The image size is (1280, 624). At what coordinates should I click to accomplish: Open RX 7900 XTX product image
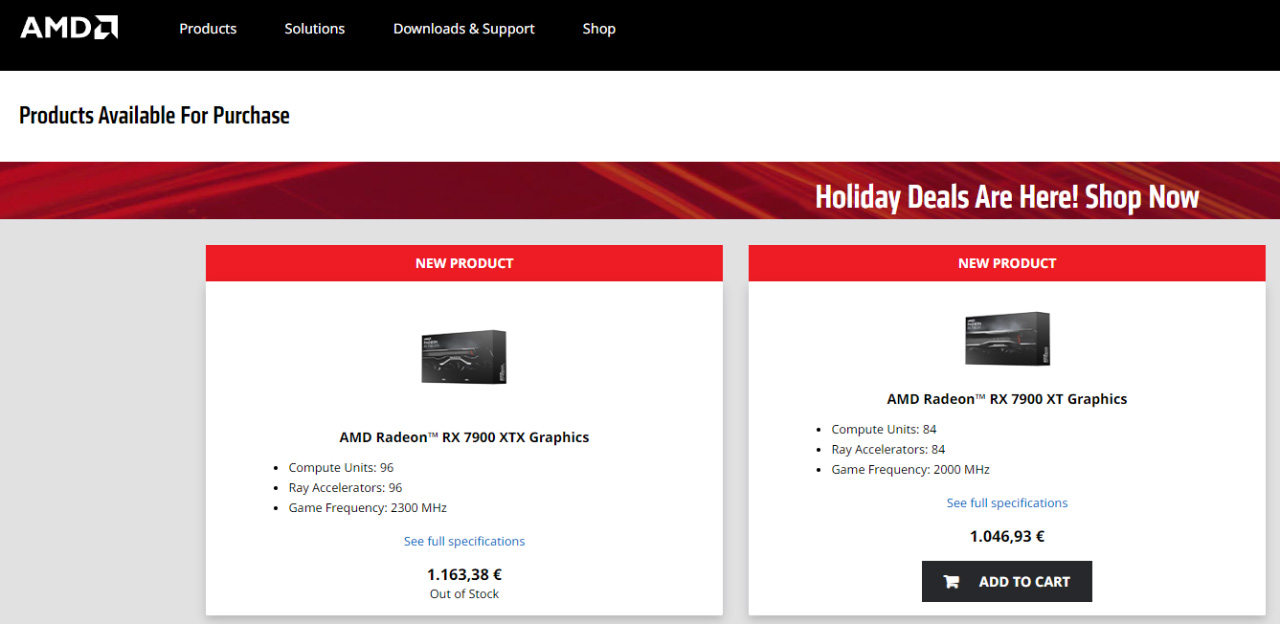464,357
